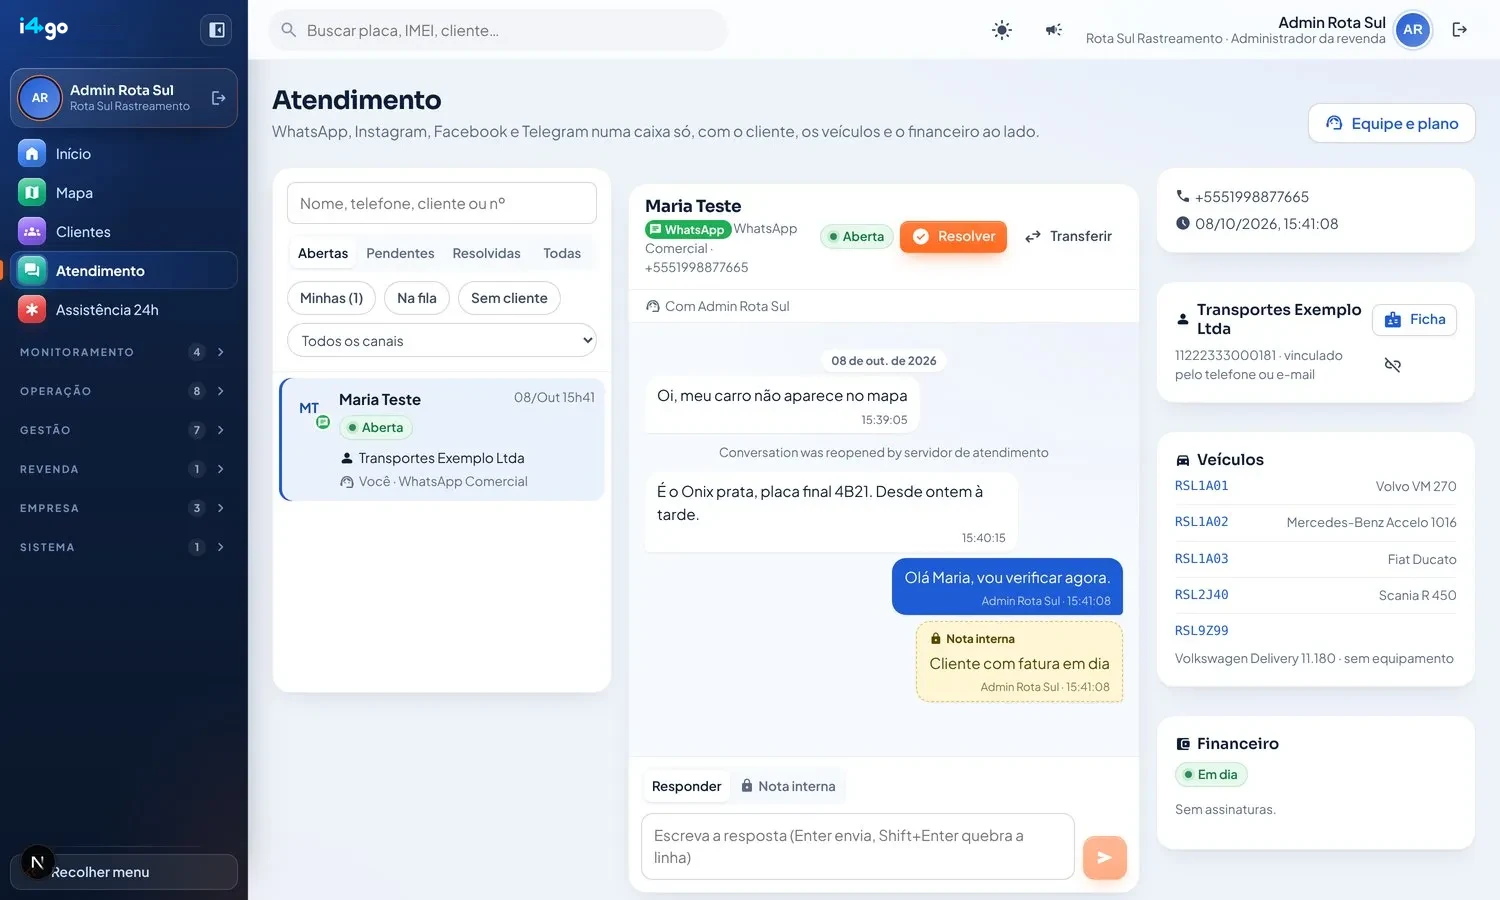Send reply with the orange arrow button
This screenshot has height=900, width=1500.
pyautogui.click(x=1105, y=857)
